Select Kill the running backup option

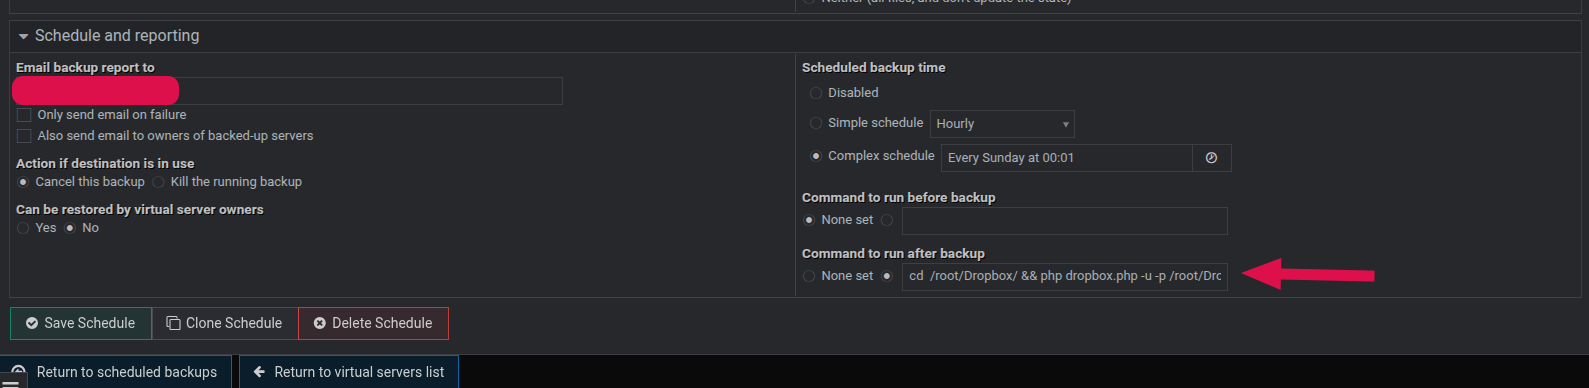click(x=159, y=182)
